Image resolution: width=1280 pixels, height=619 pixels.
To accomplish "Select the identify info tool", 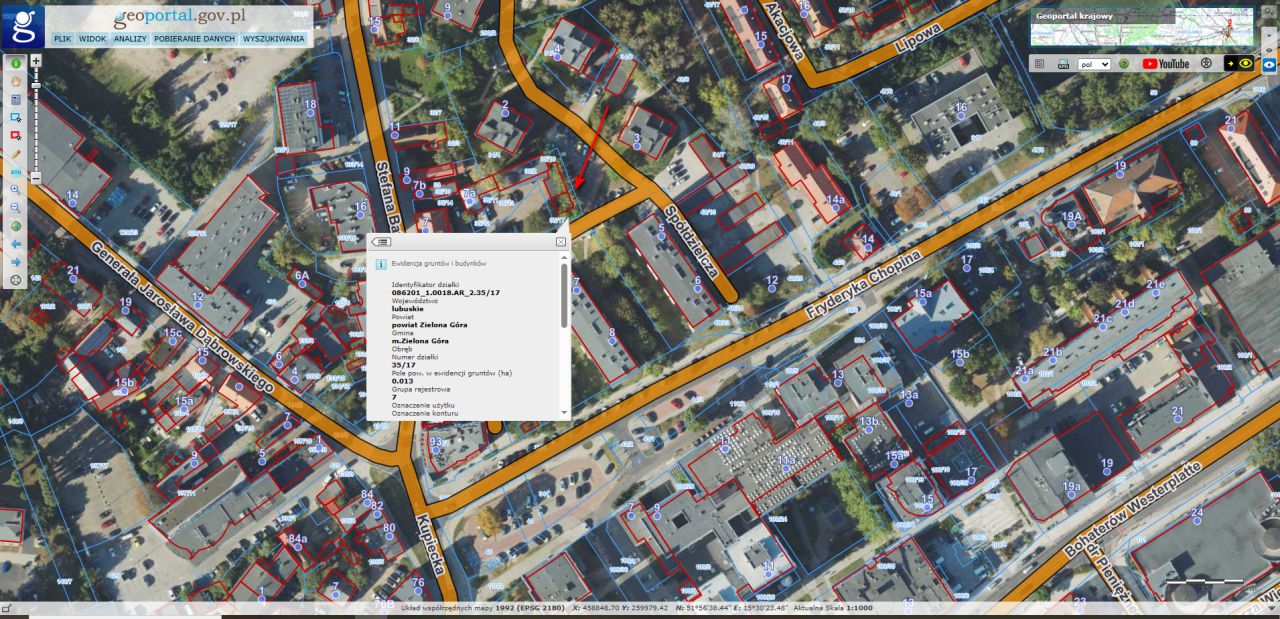I will (15, 64).
